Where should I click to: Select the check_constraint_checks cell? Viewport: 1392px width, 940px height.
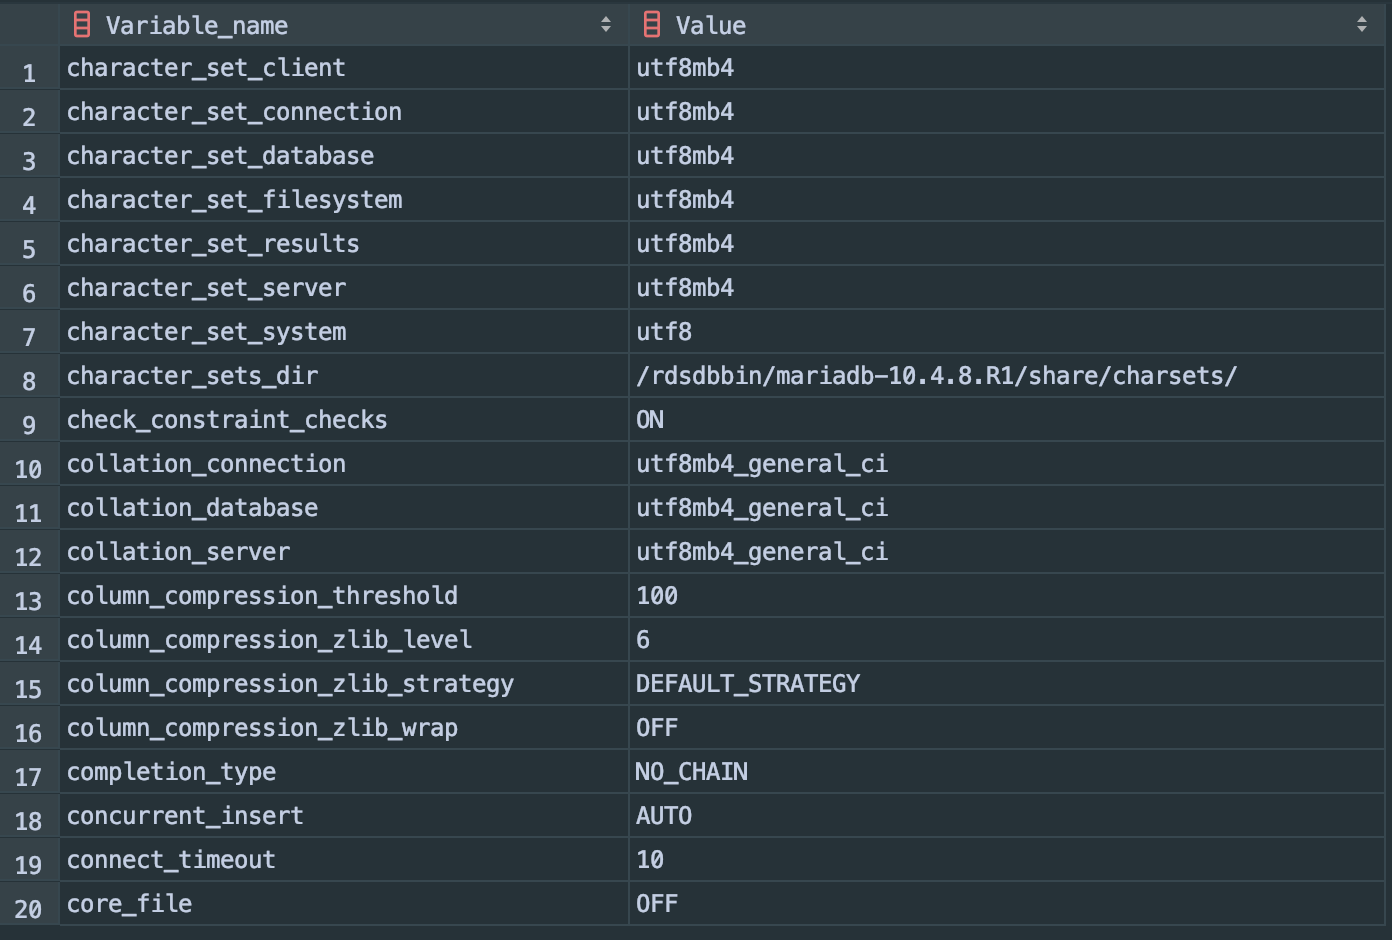[x=344, y=420]
